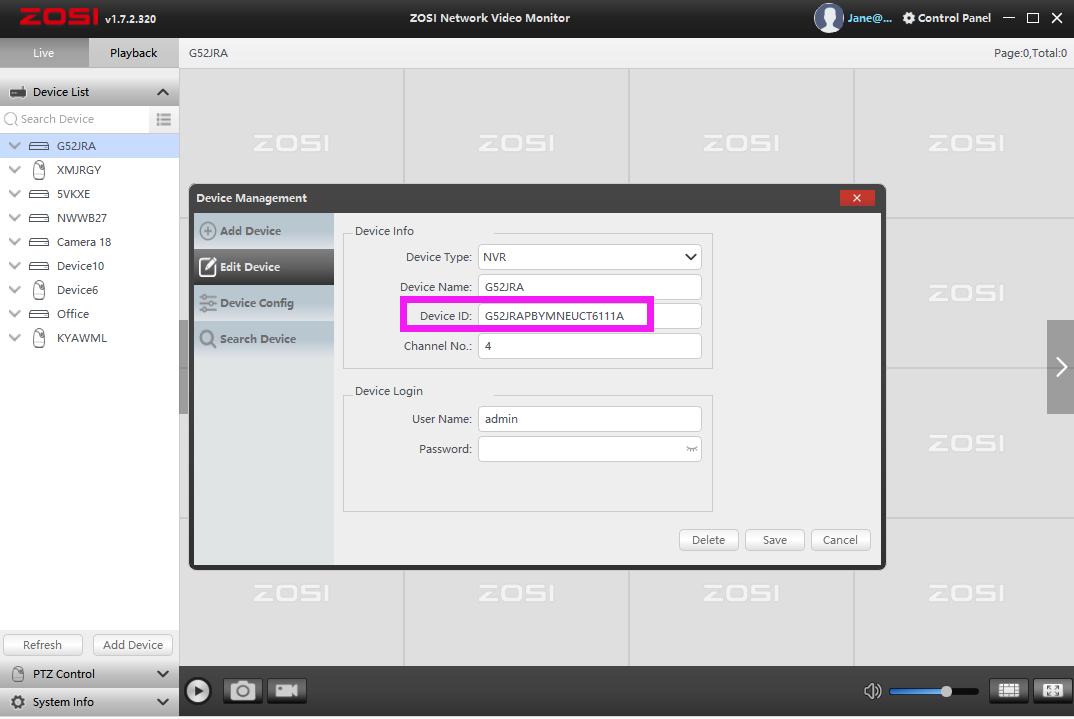Select Device10 in the device list

click(89, 266)
